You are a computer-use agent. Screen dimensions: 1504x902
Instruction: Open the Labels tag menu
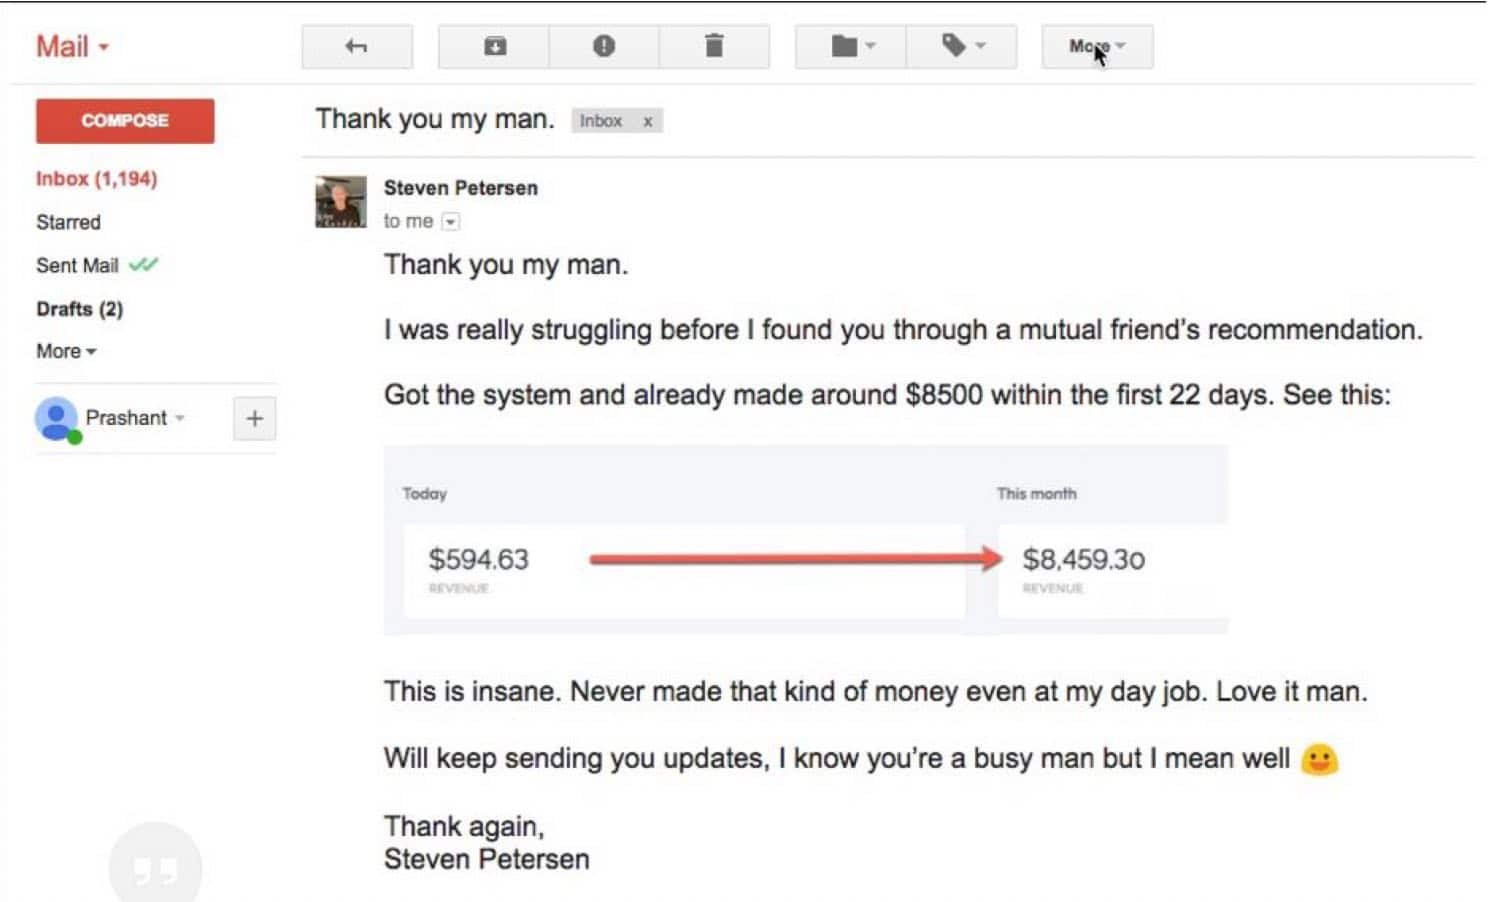click(961, 46)
